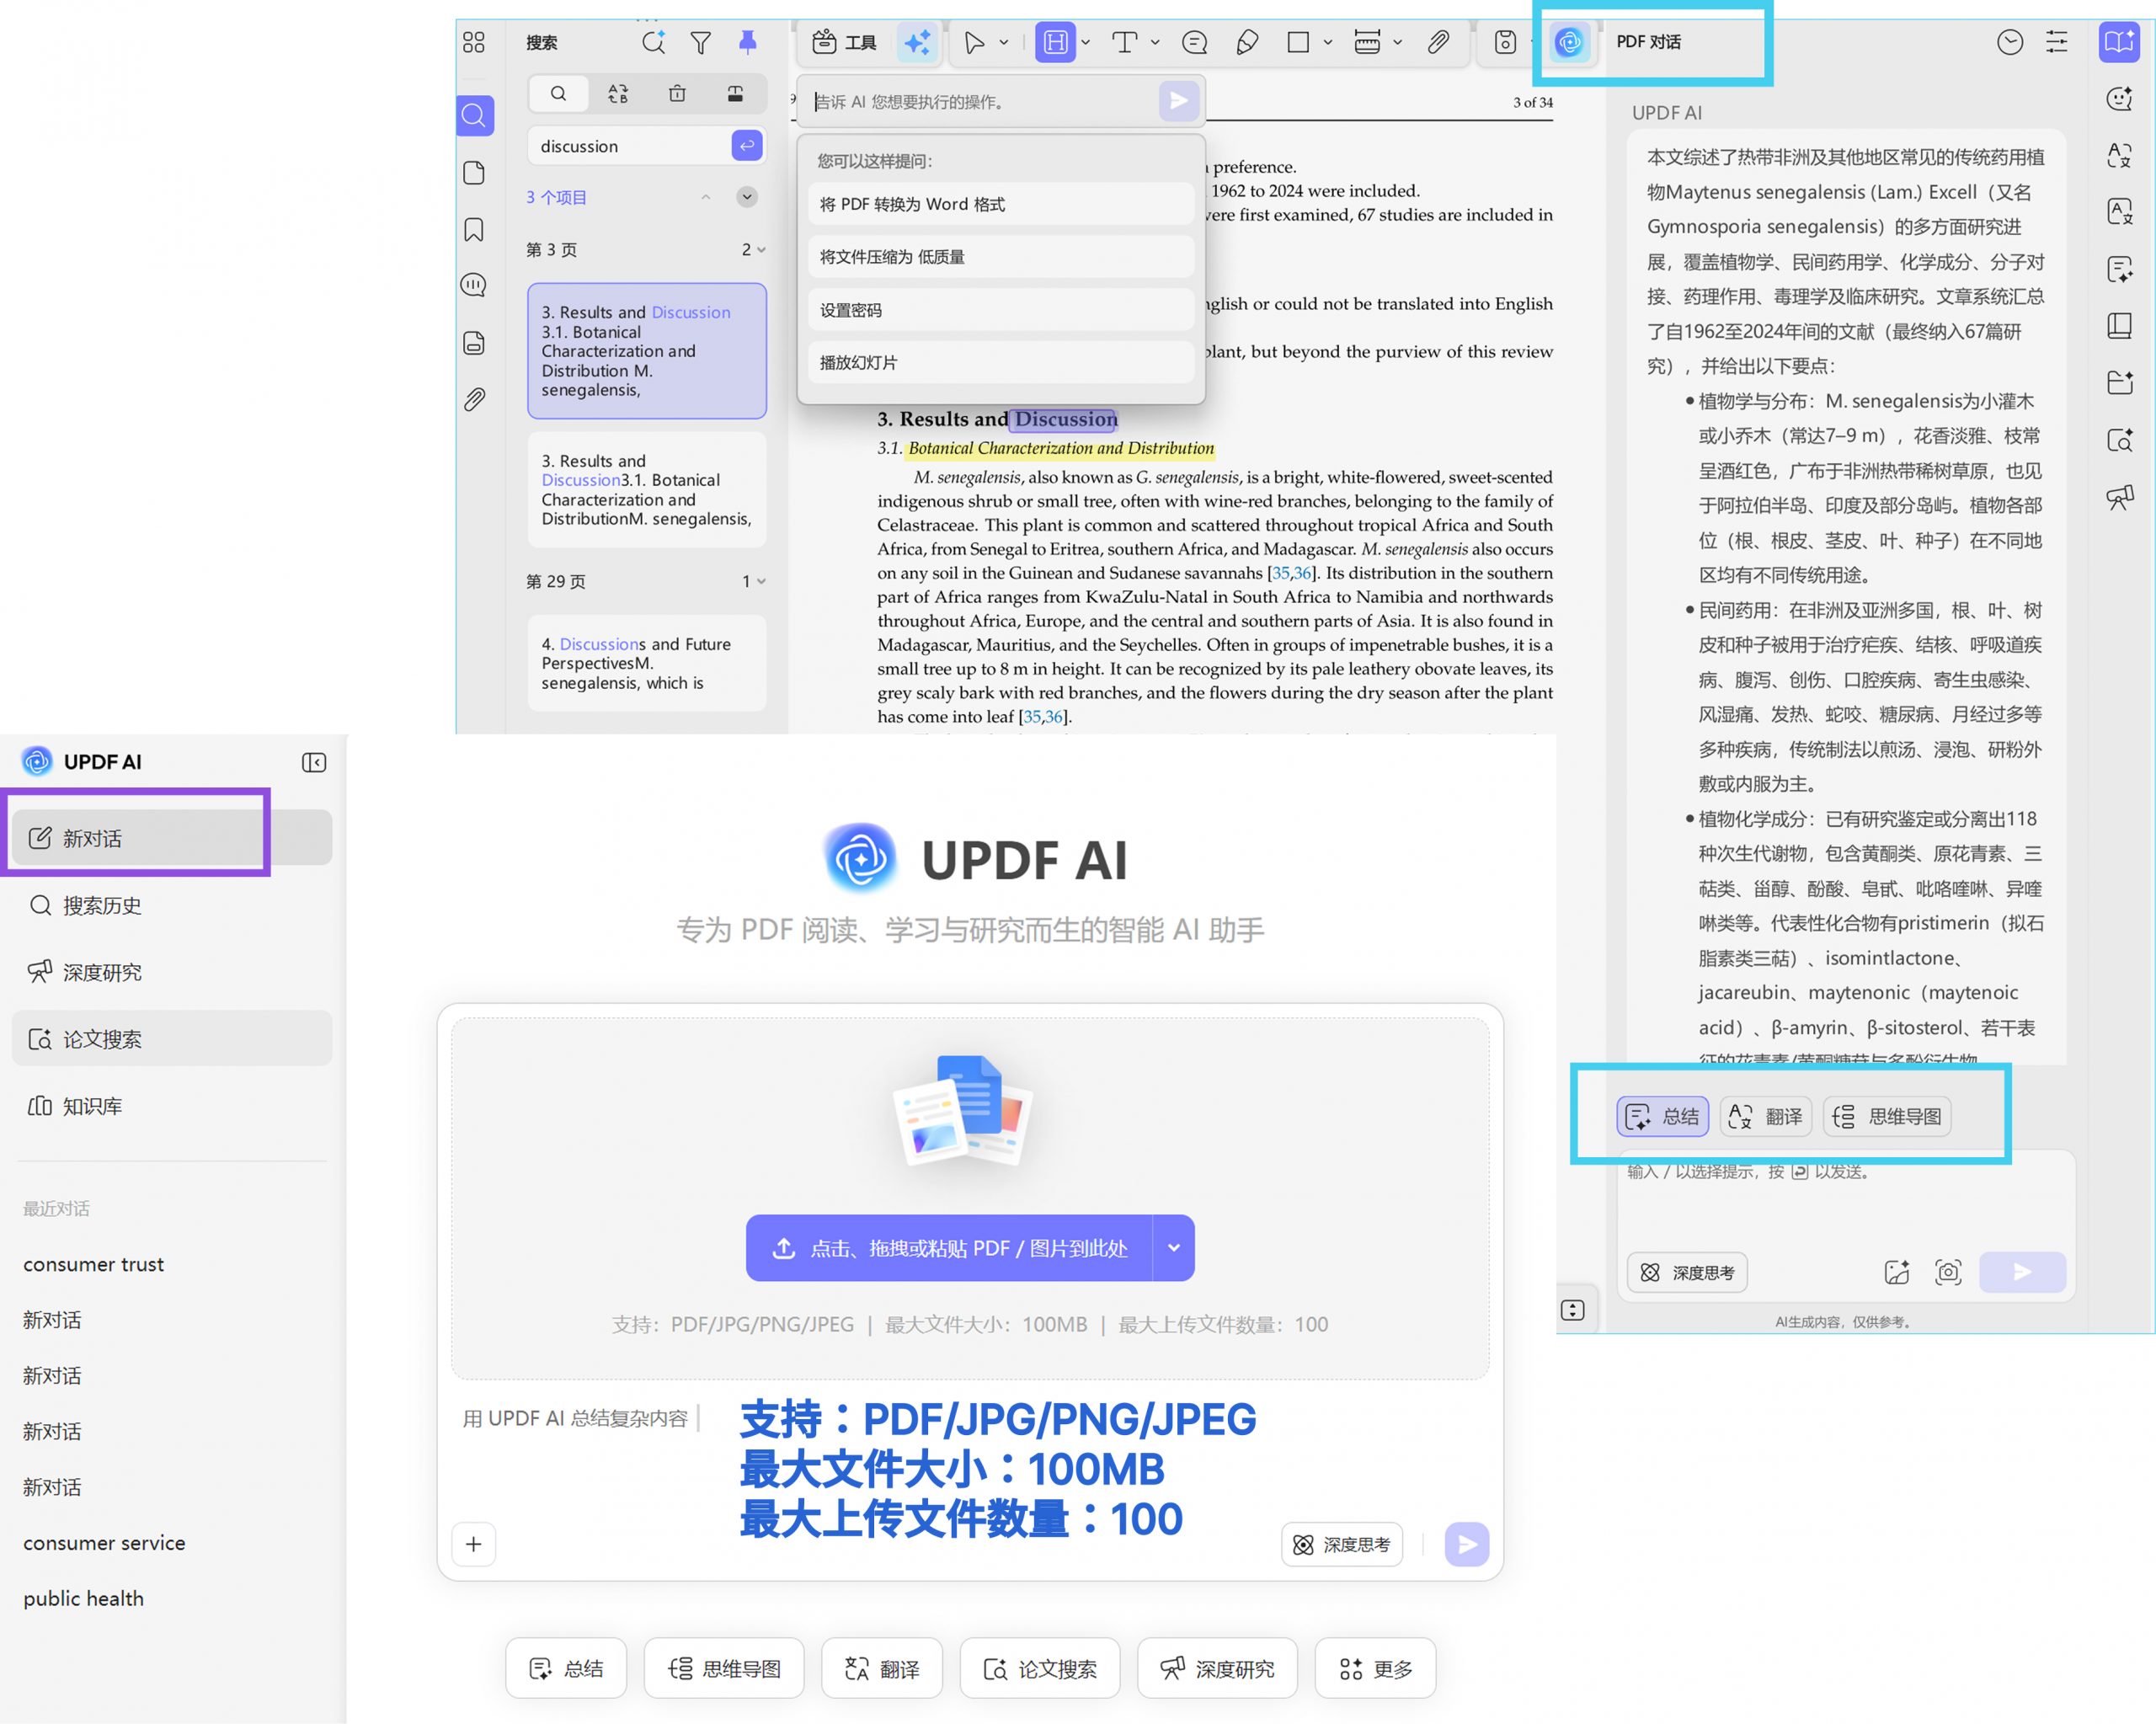This screenshot has height=1724, width=2156.
Task: Open the comments sidebar icon
Action: point(474,286)
